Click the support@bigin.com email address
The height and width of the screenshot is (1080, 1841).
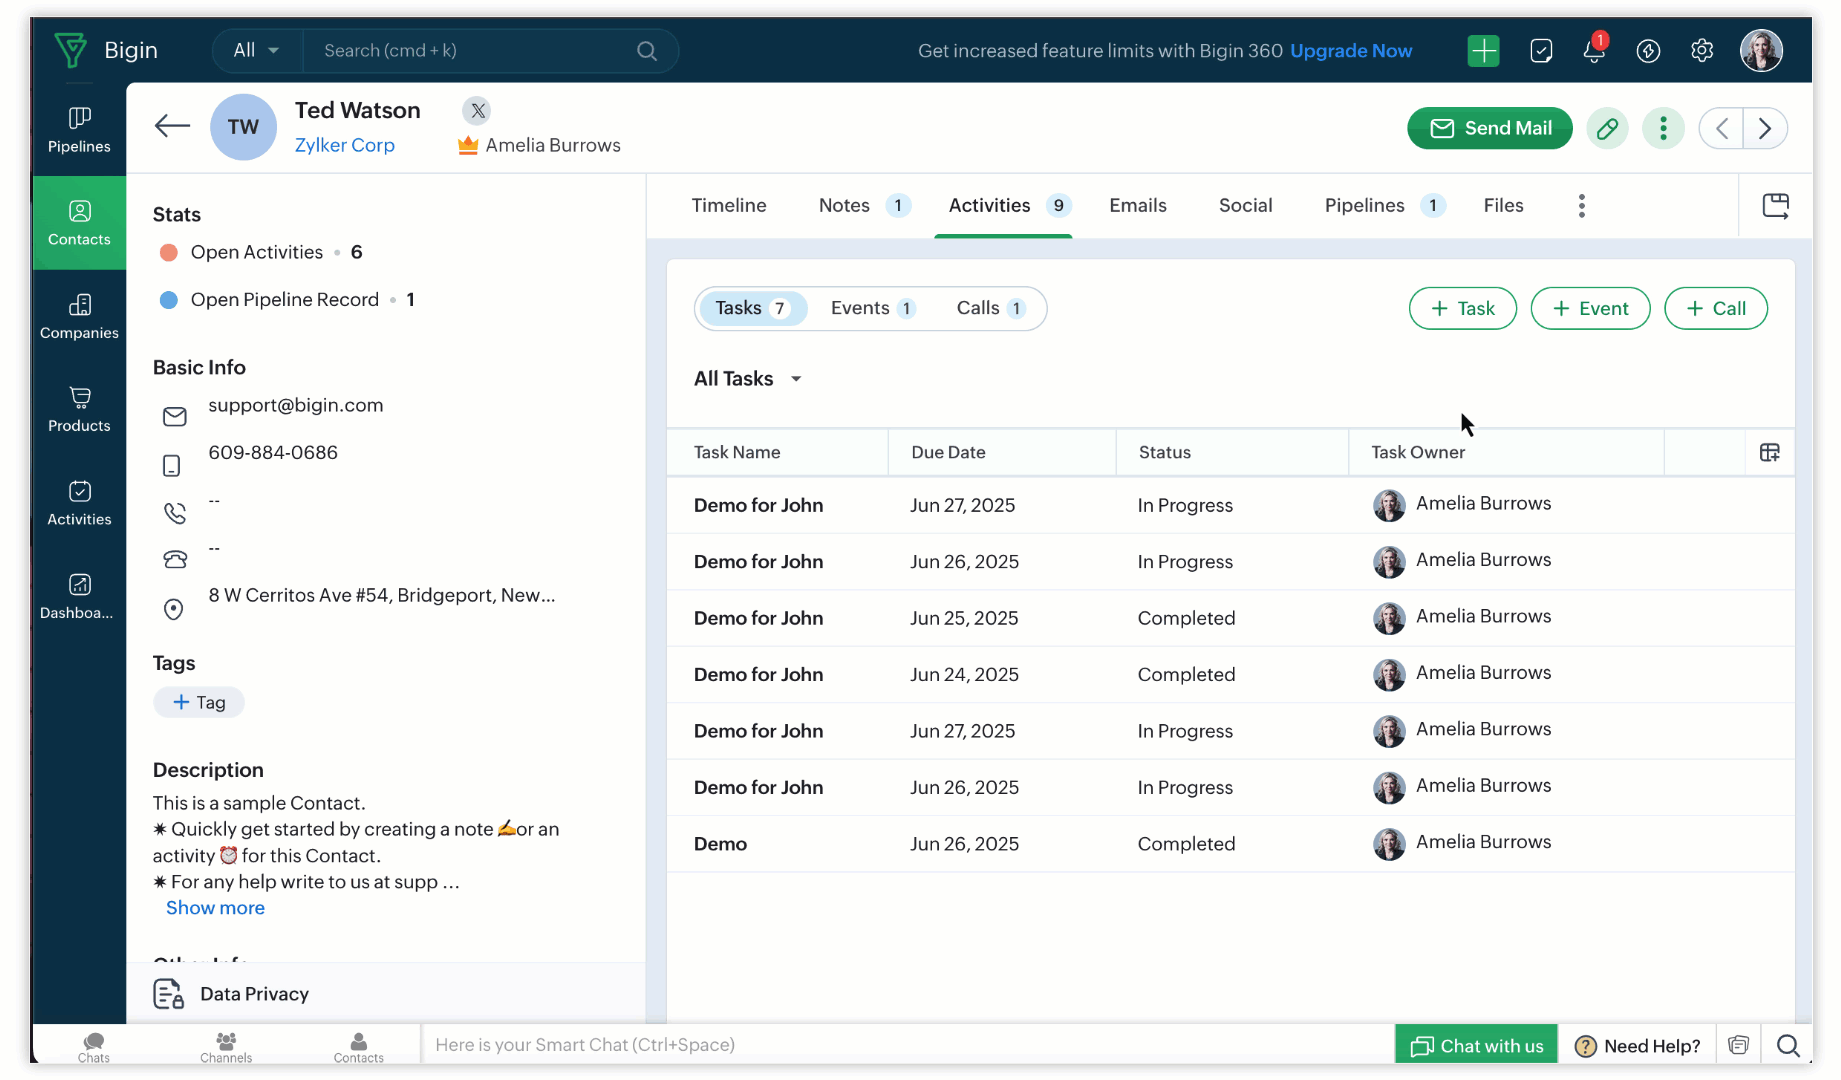(296, 405)
